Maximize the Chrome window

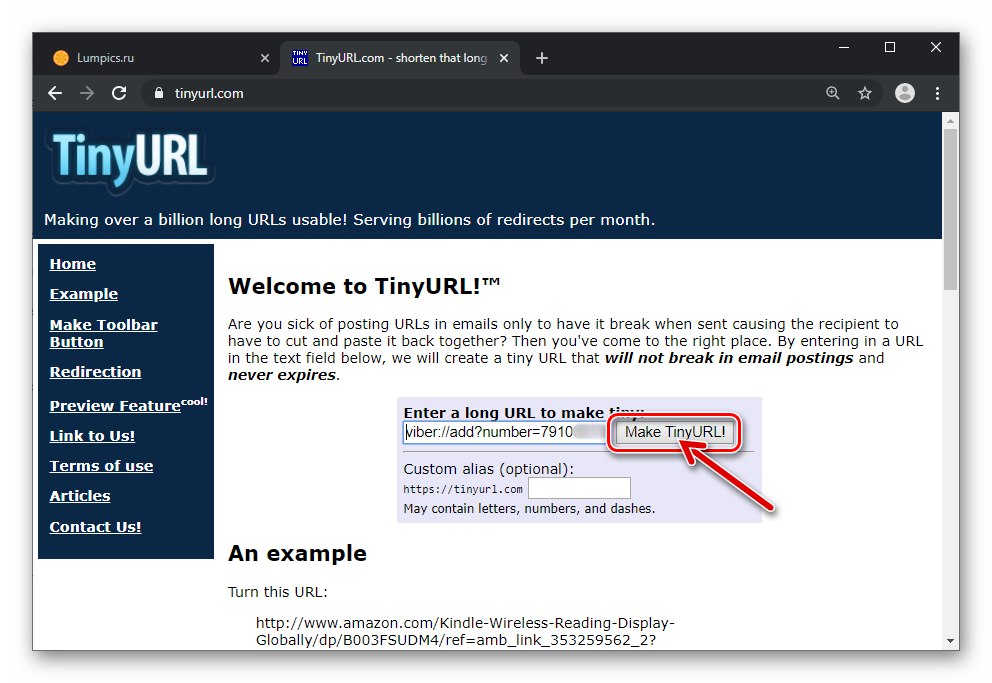tap(890, 47)
